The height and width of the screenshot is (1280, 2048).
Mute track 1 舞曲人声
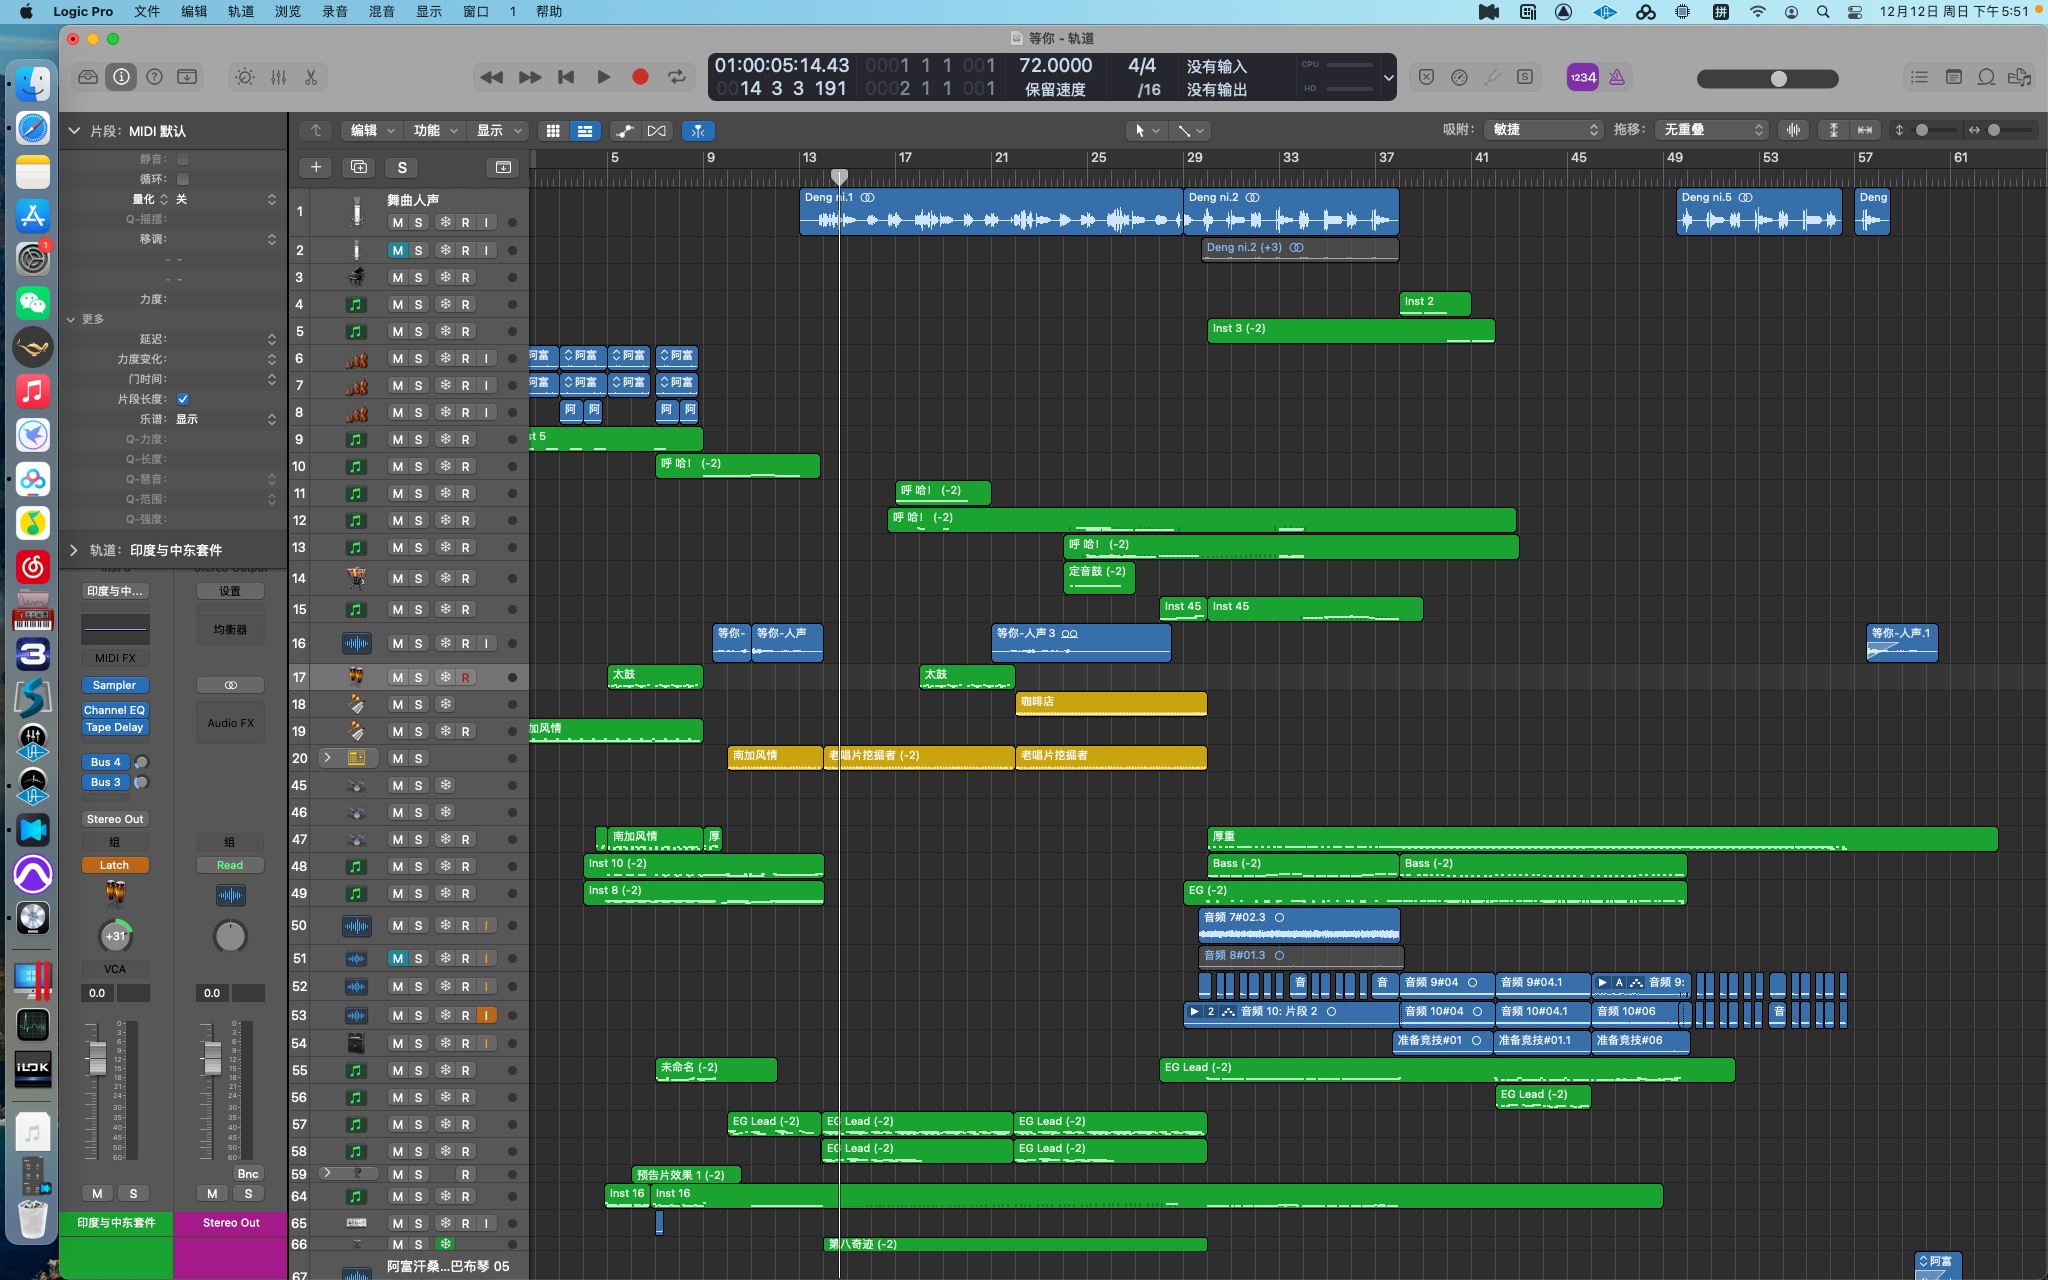[x=397, y=223]
